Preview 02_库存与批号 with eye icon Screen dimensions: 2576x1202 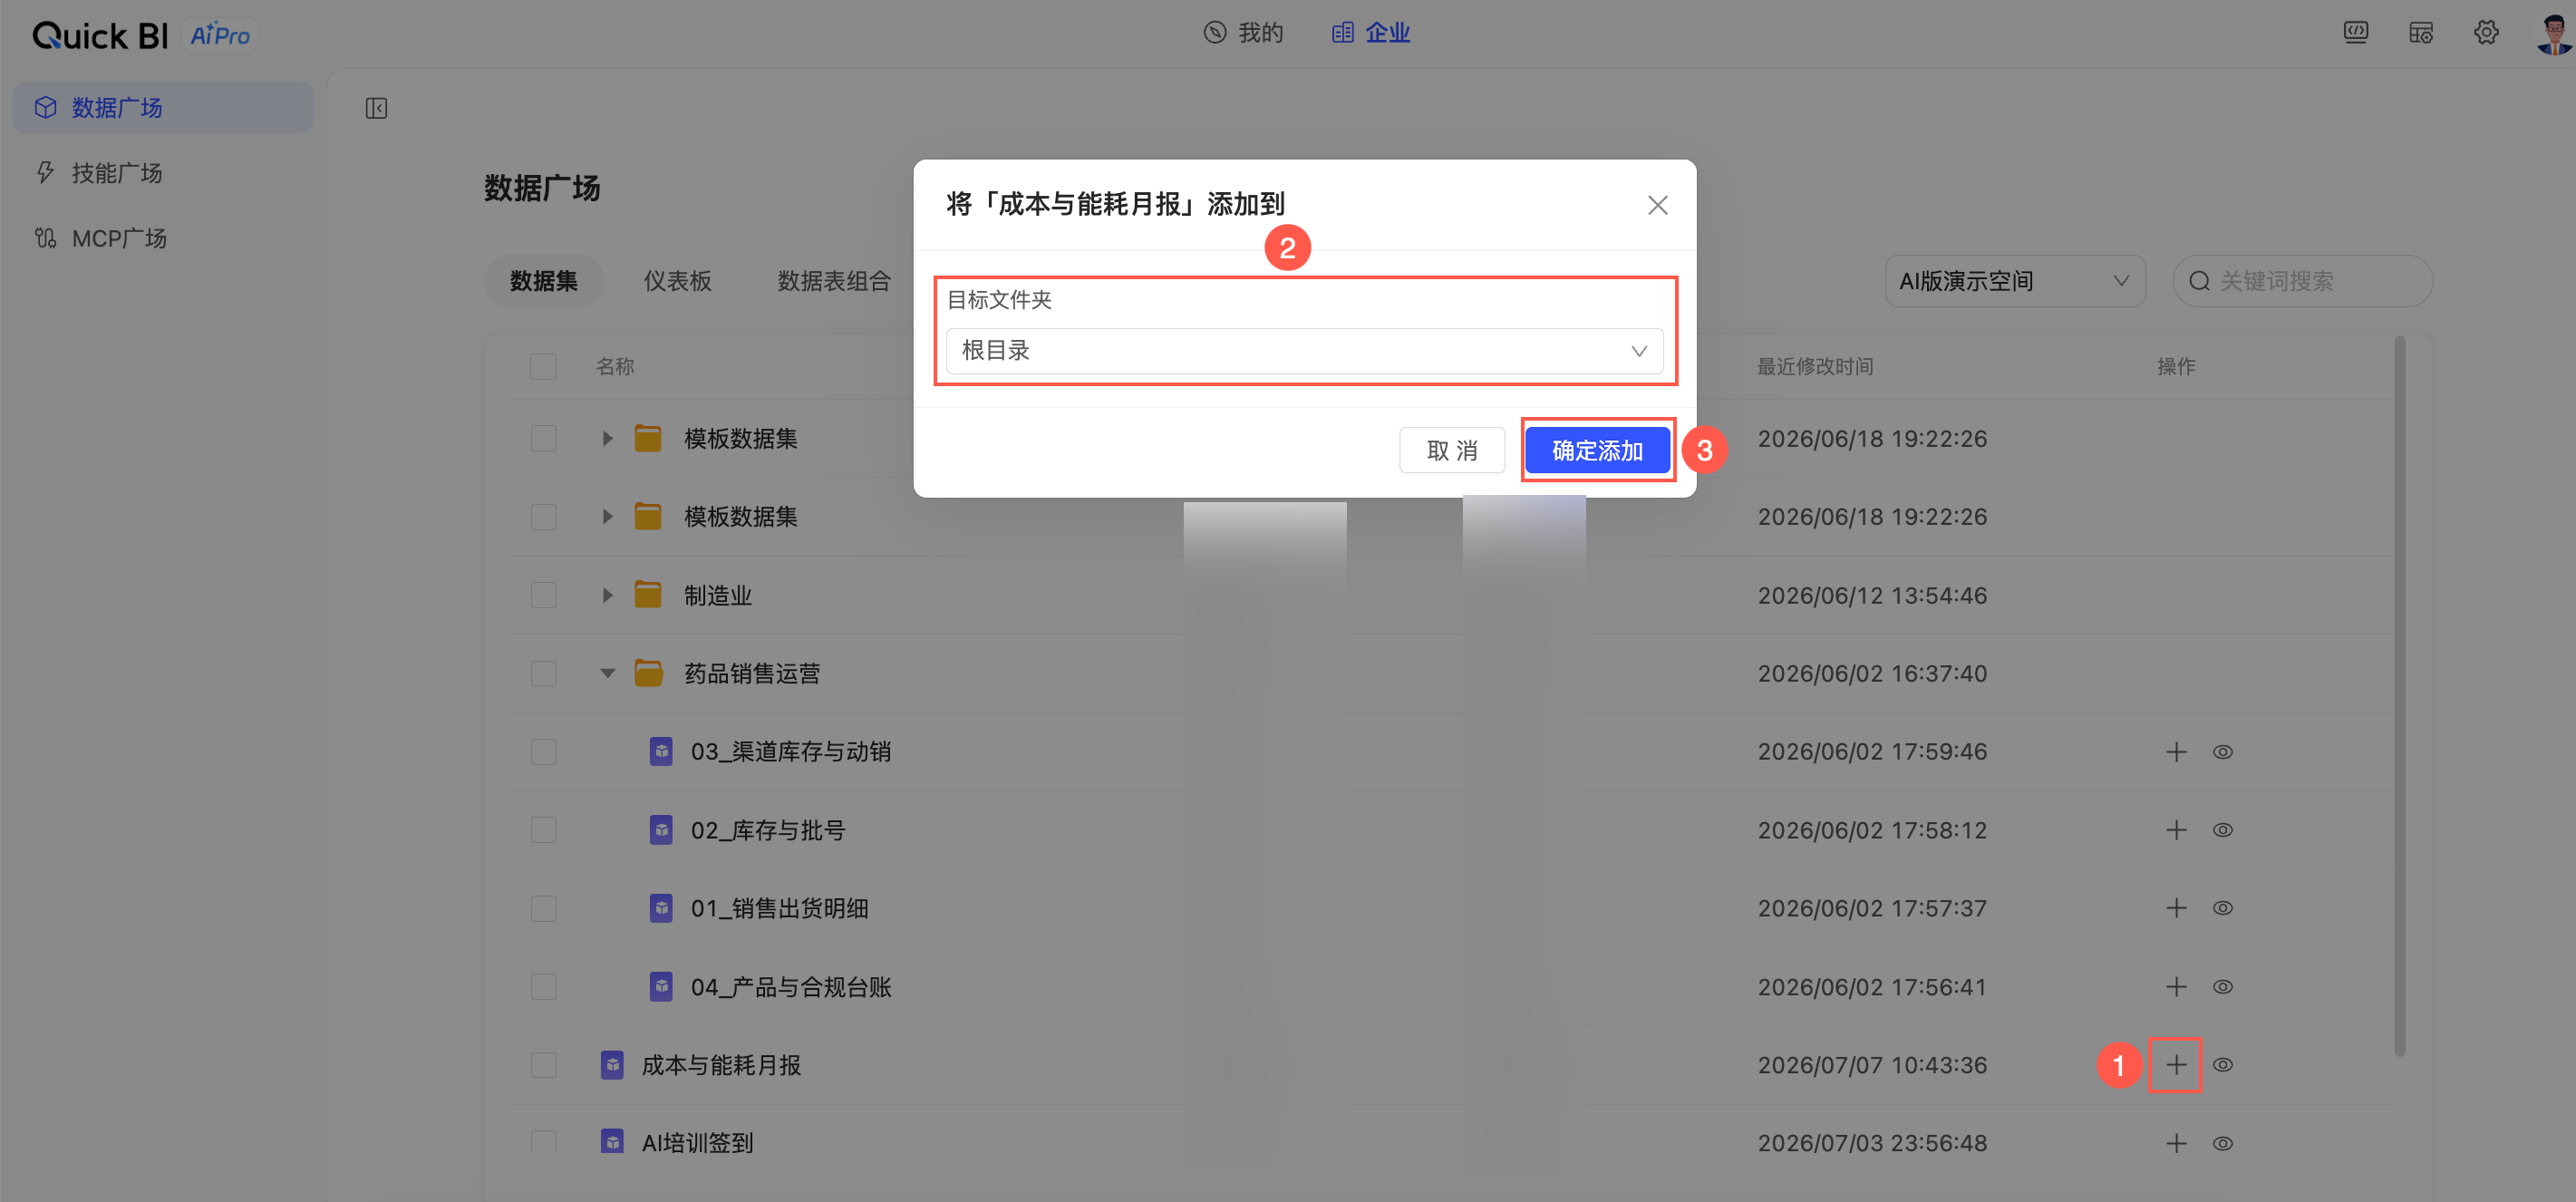pos(2222,830)
